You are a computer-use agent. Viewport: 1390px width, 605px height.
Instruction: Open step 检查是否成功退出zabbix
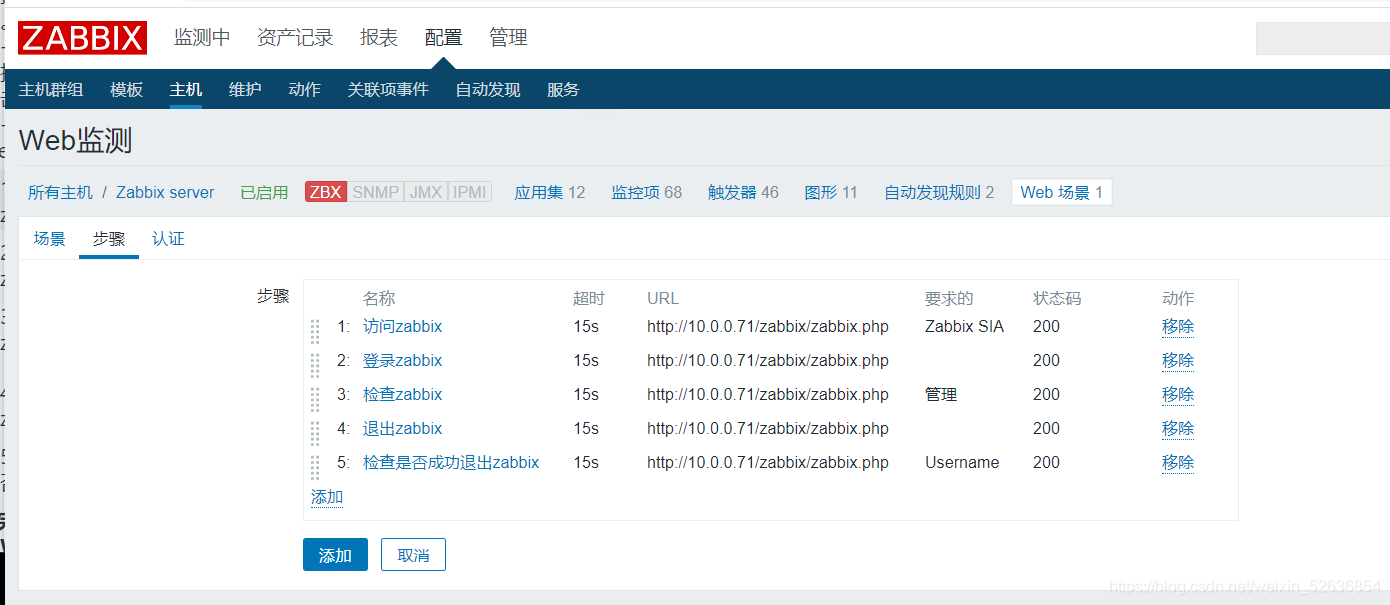[451, 462]
